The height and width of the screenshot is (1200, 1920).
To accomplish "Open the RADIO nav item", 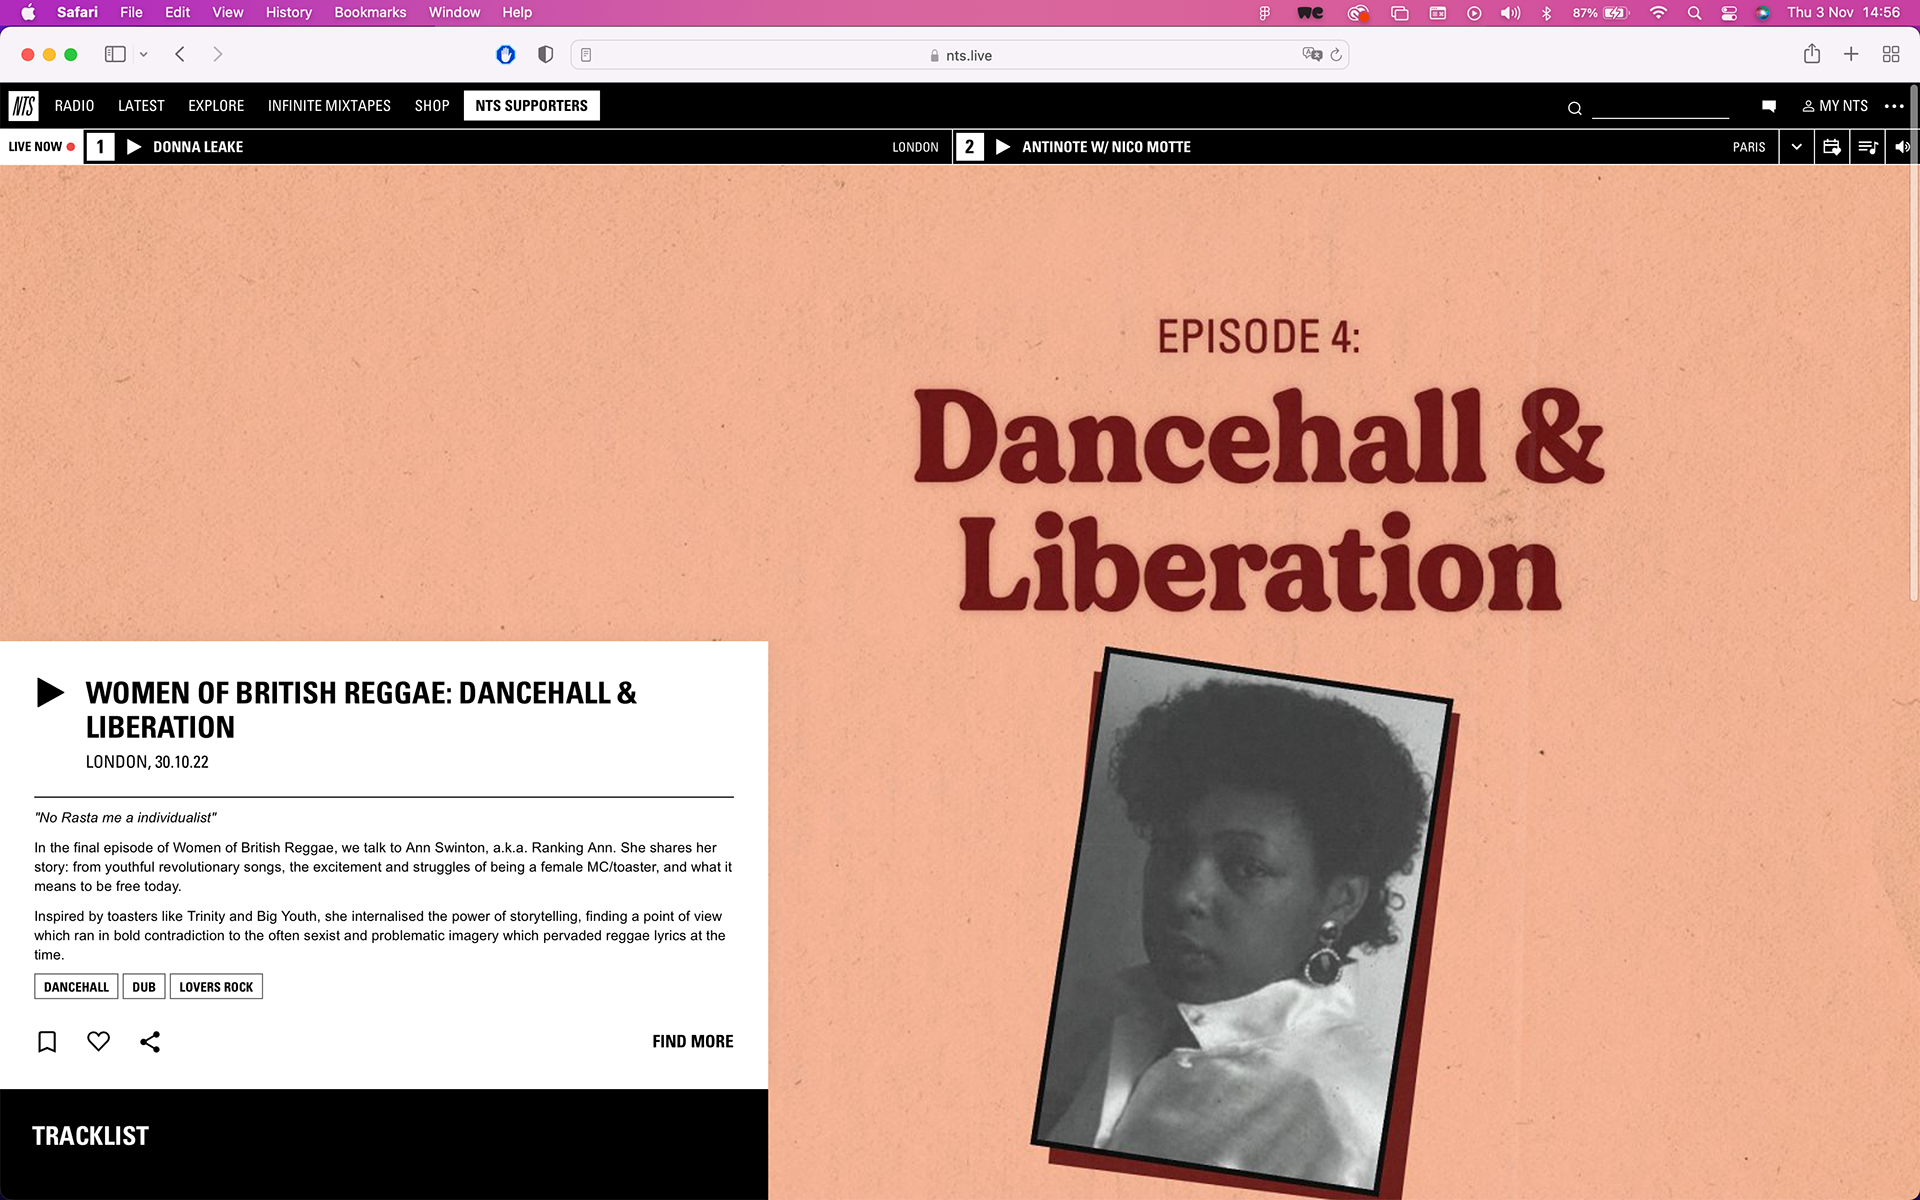I will point(74,106).
